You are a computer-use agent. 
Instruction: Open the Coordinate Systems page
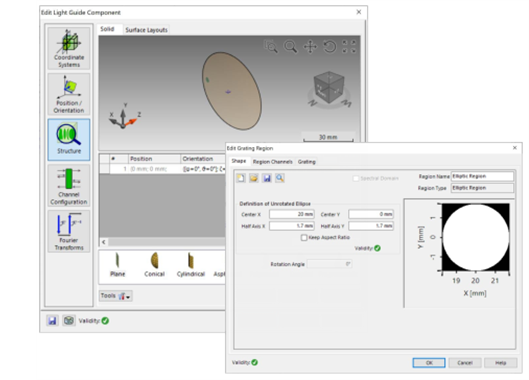click(x=69, y=48)
